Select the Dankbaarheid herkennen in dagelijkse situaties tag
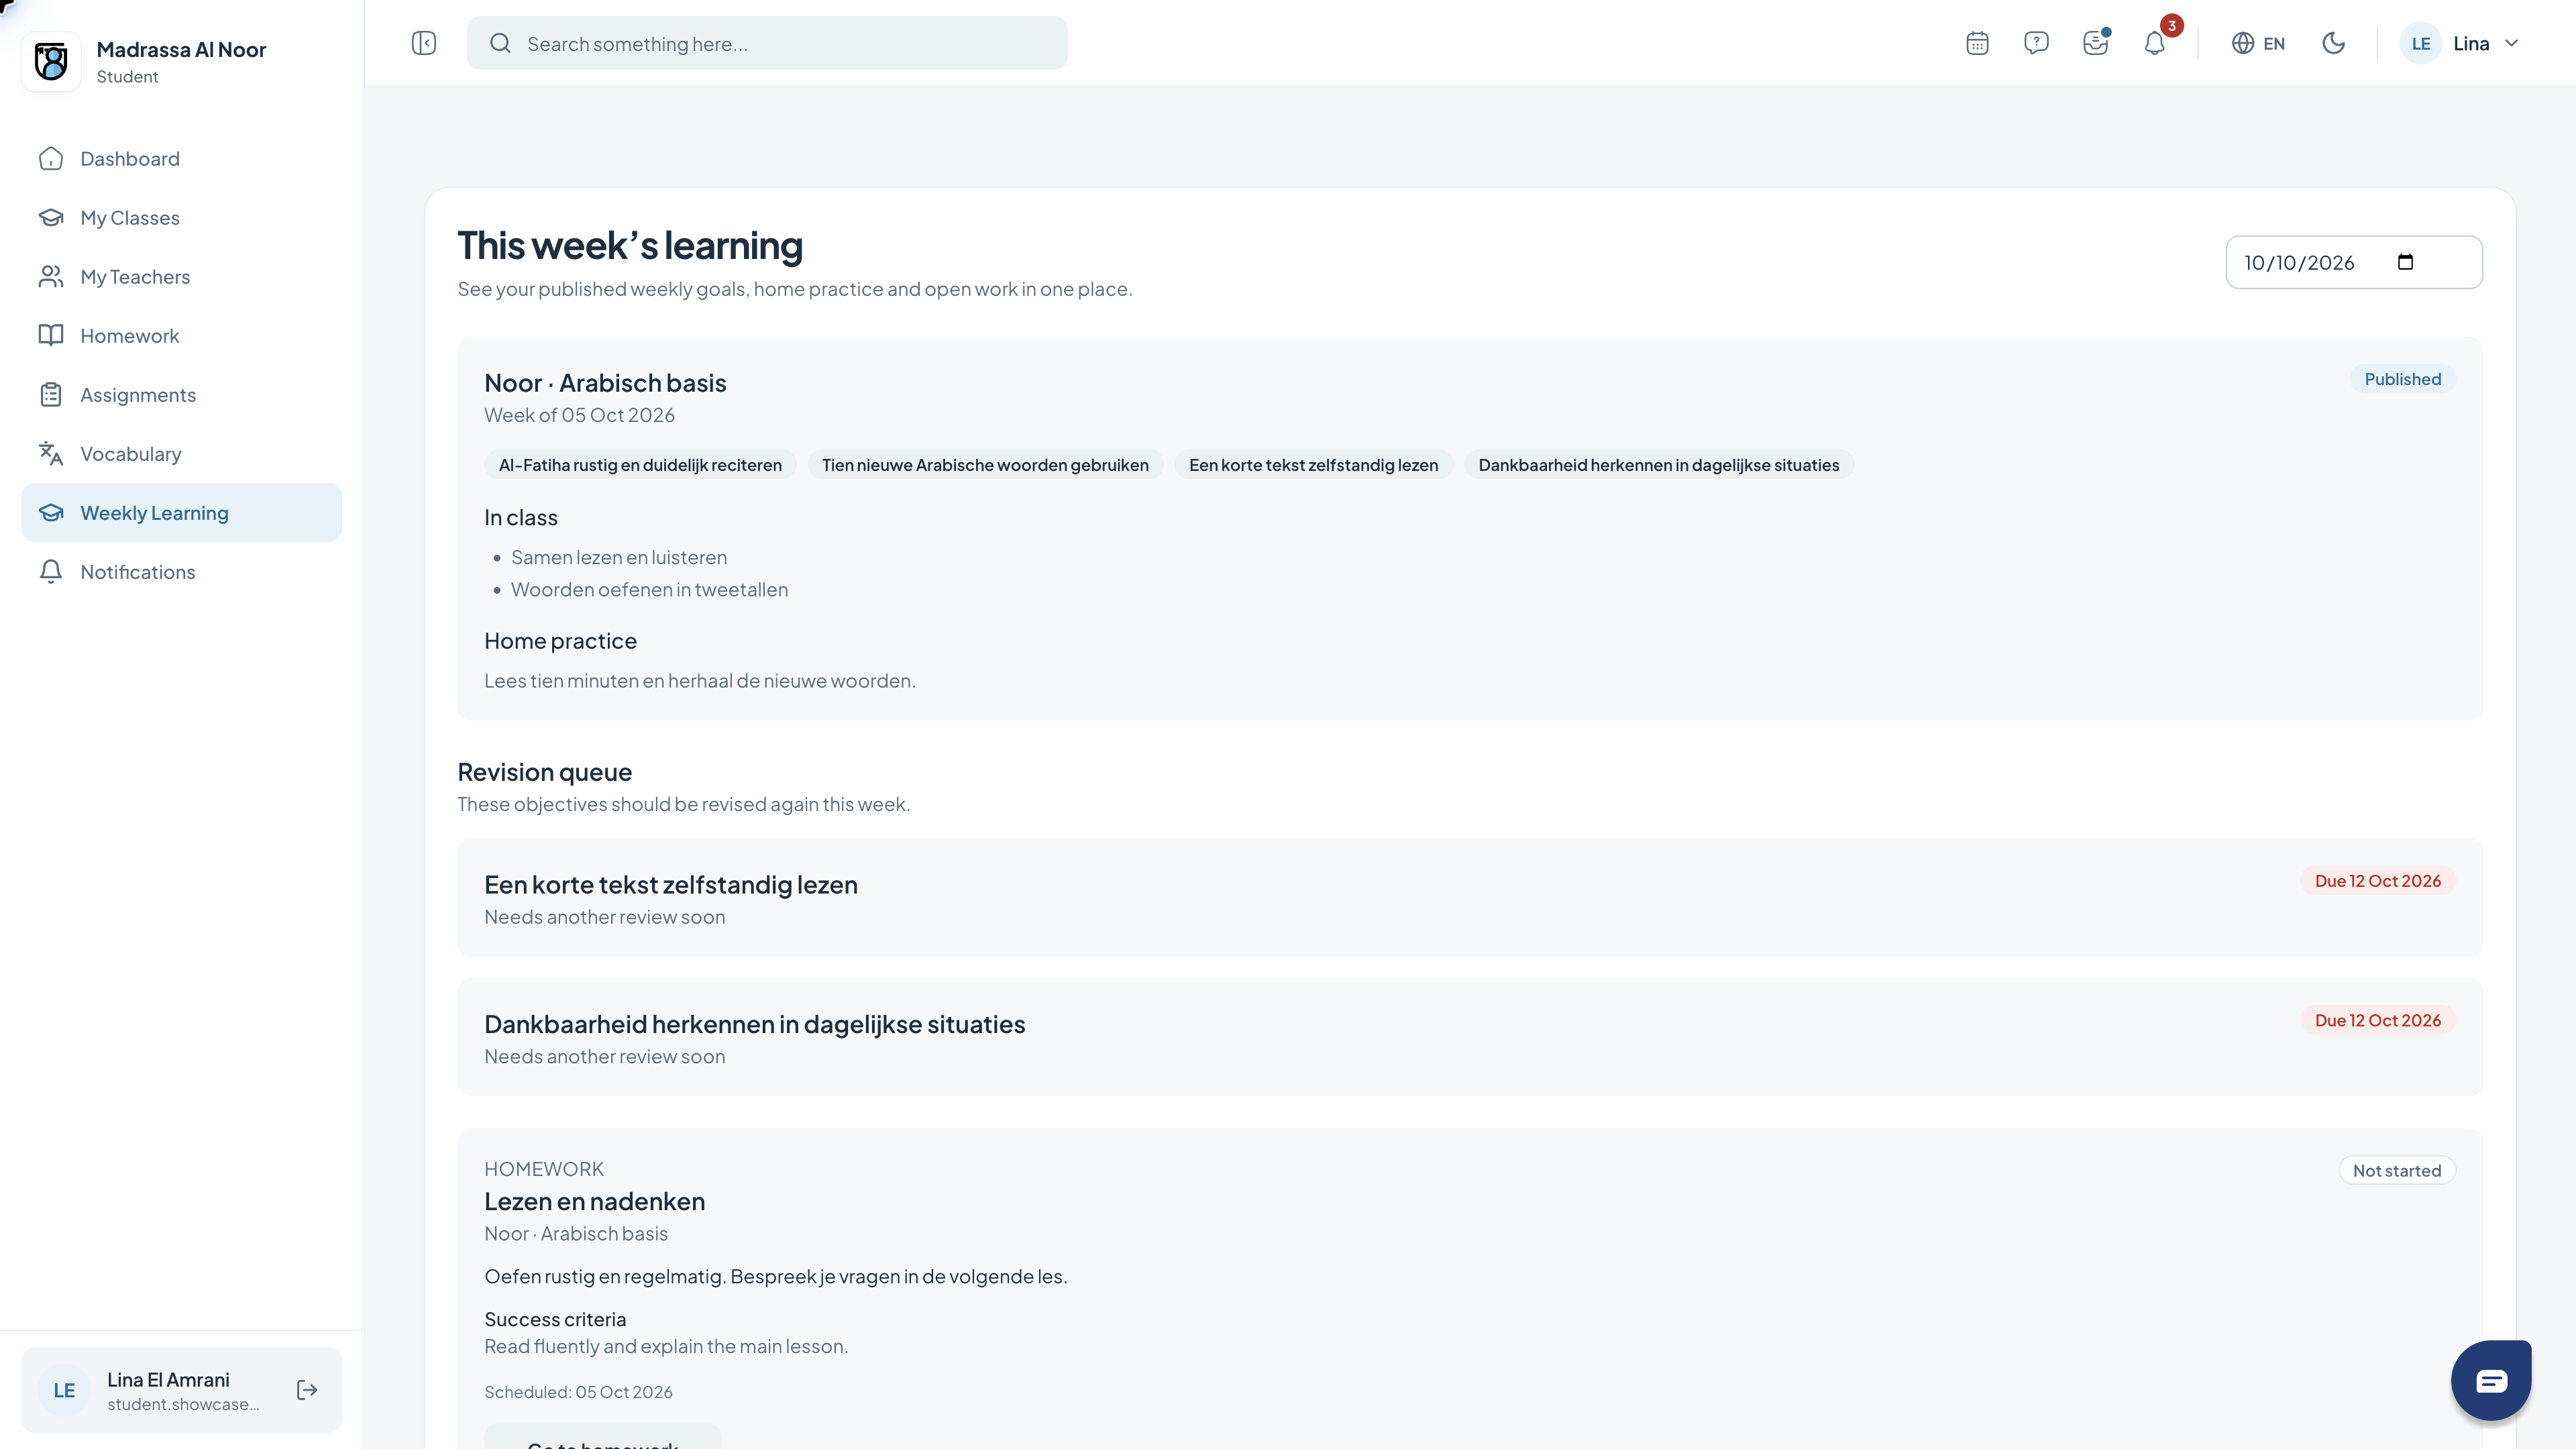Screen dimensions: 2576x1449 (x=1658, y=465)
